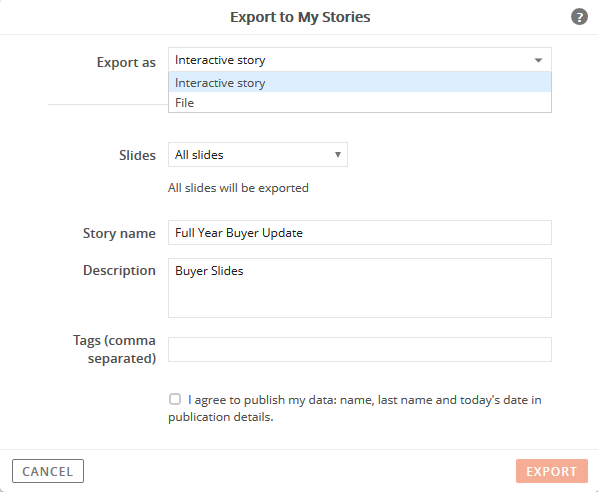Click the Export as combo box field
This screenshot has height=492, width=598.
[x=360, y=59]
